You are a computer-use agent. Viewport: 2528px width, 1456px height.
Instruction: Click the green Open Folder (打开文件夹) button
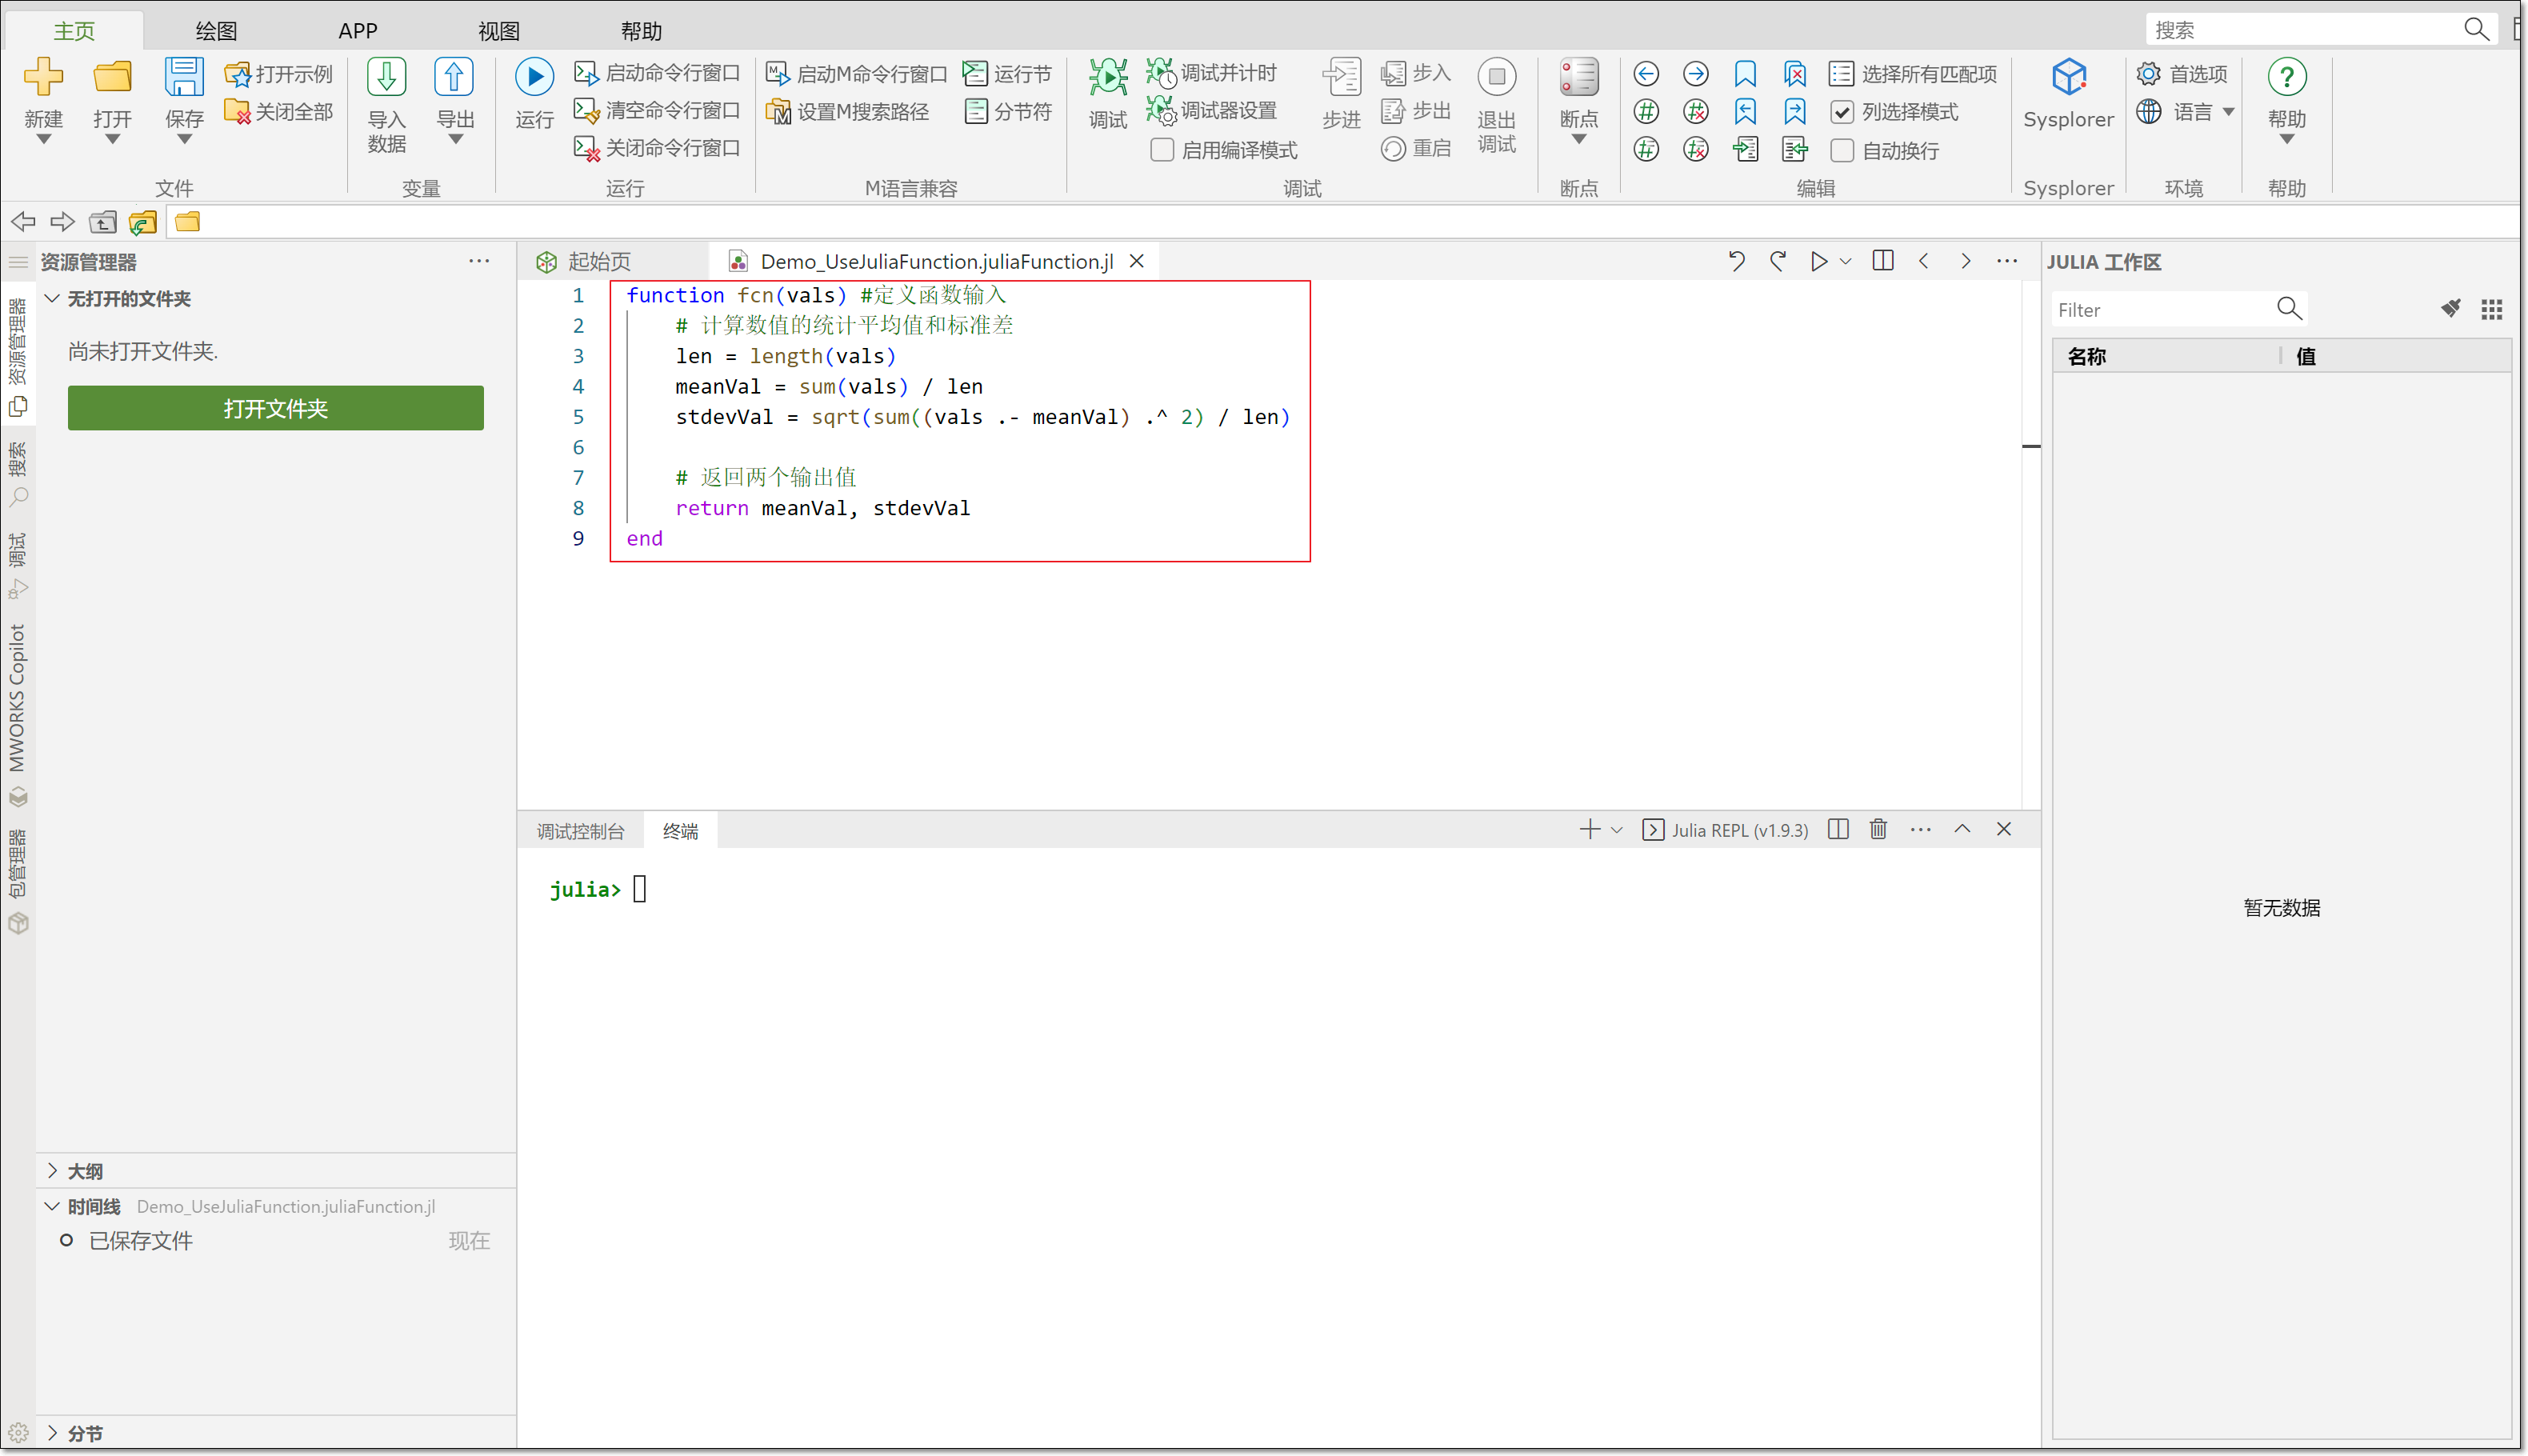[275, 408]
